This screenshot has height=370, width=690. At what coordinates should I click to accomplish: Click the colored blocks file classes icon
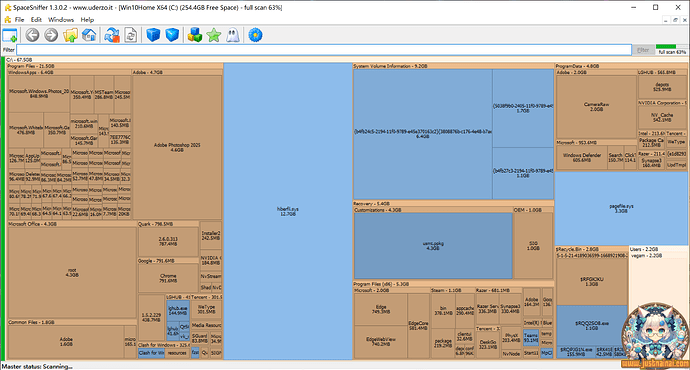click(195, 35)
